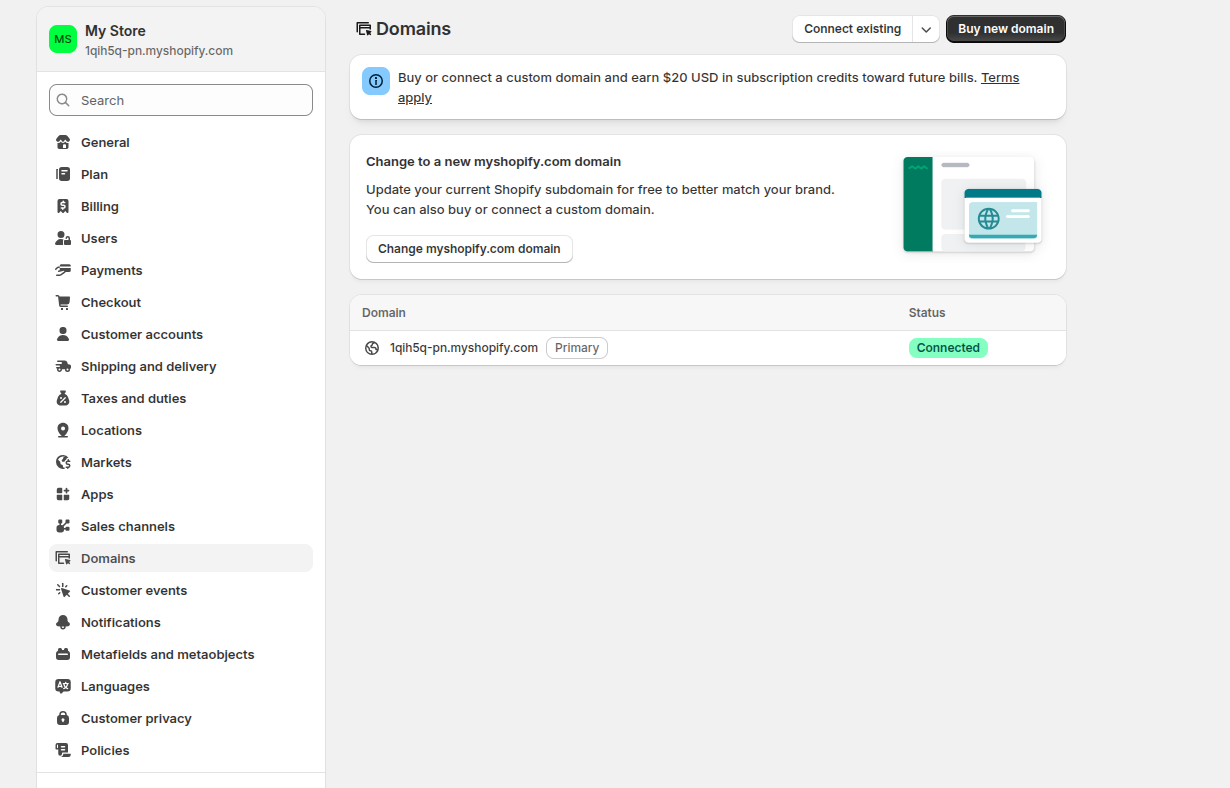Select Shipping and delivery menu item
Viewport: 1230px width, 788px height.
[x=181, y=366]
